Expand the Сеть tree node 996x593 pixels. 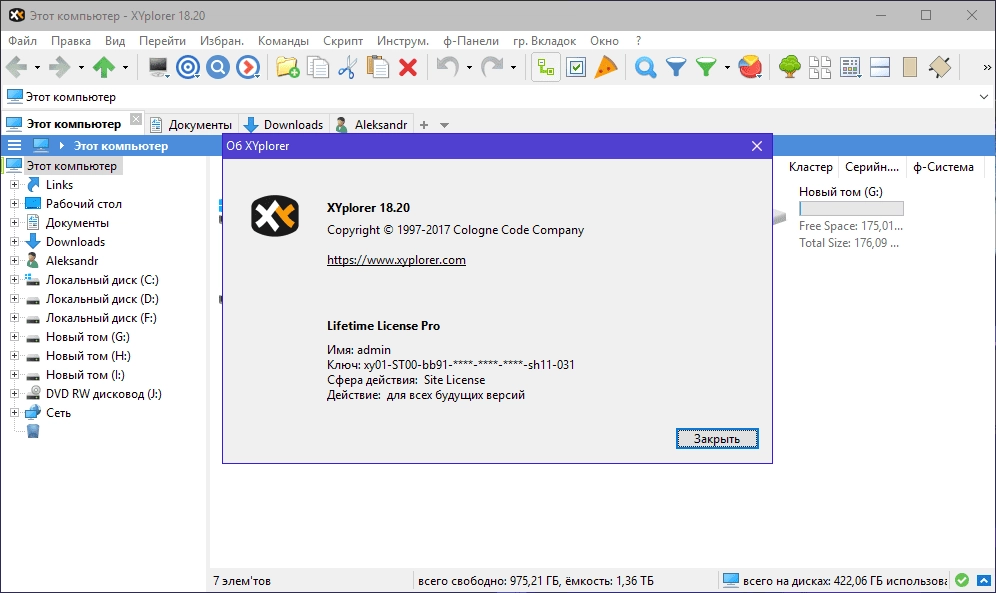tap(14, 413)
